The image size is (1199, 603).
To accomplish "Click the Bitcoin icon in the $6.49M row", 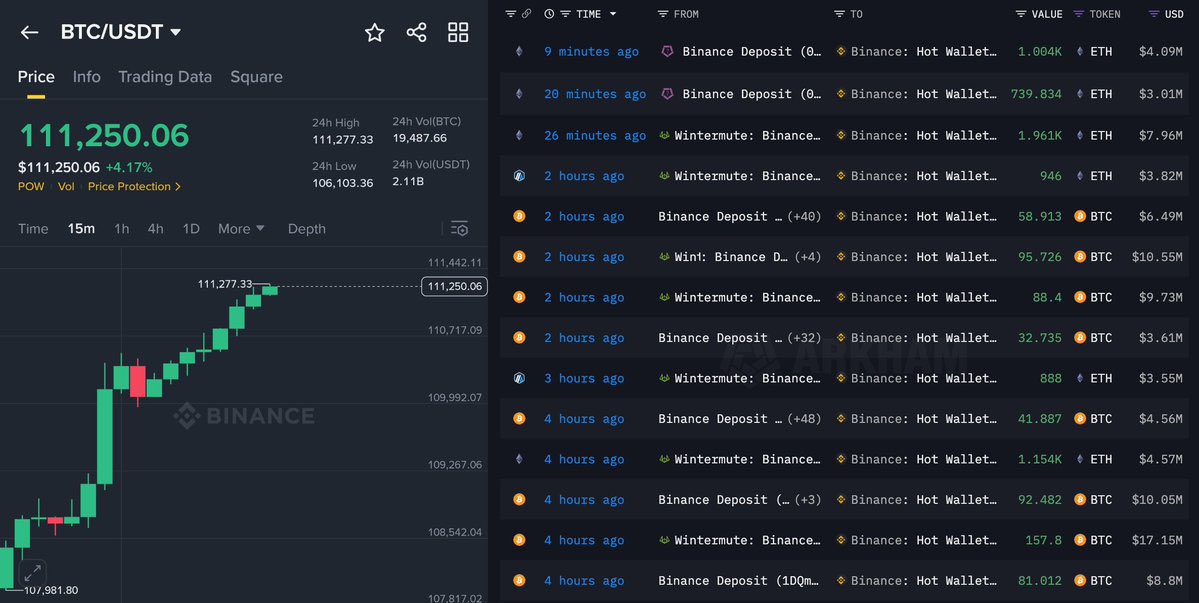I will click(519, 216).
